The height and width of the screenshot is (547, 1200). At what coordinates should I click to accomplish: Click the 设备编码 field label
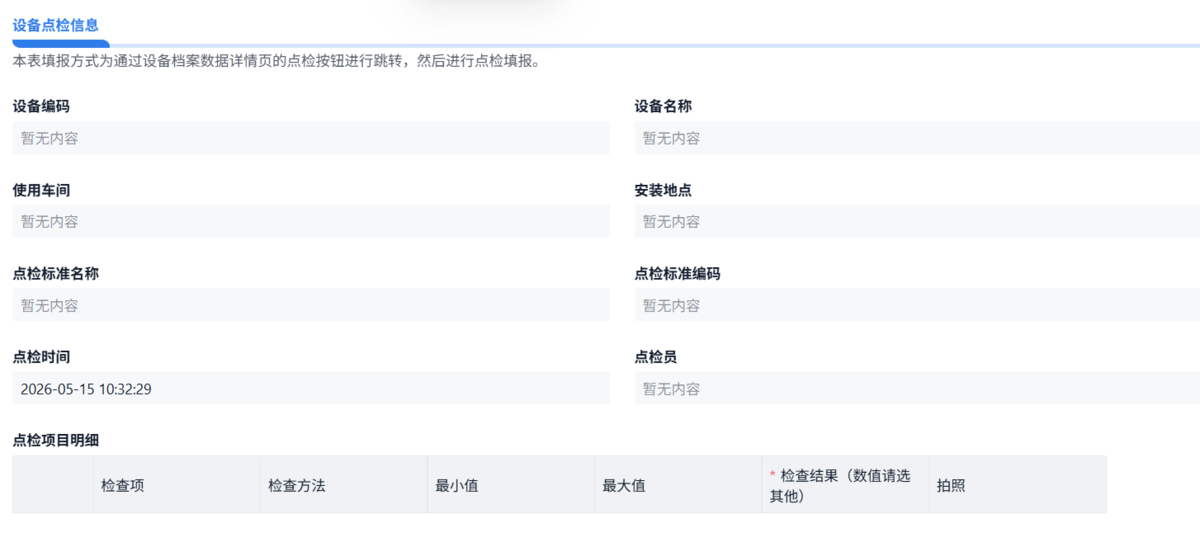[41, 106]
